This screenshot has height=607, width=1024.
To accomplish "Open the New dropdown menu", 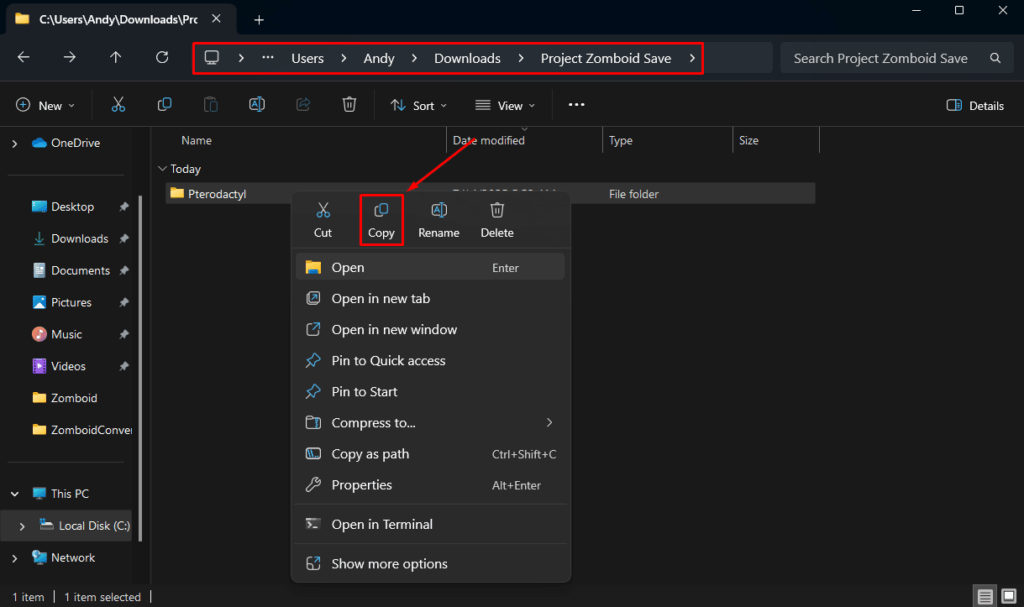I will (x=45, y=105).
